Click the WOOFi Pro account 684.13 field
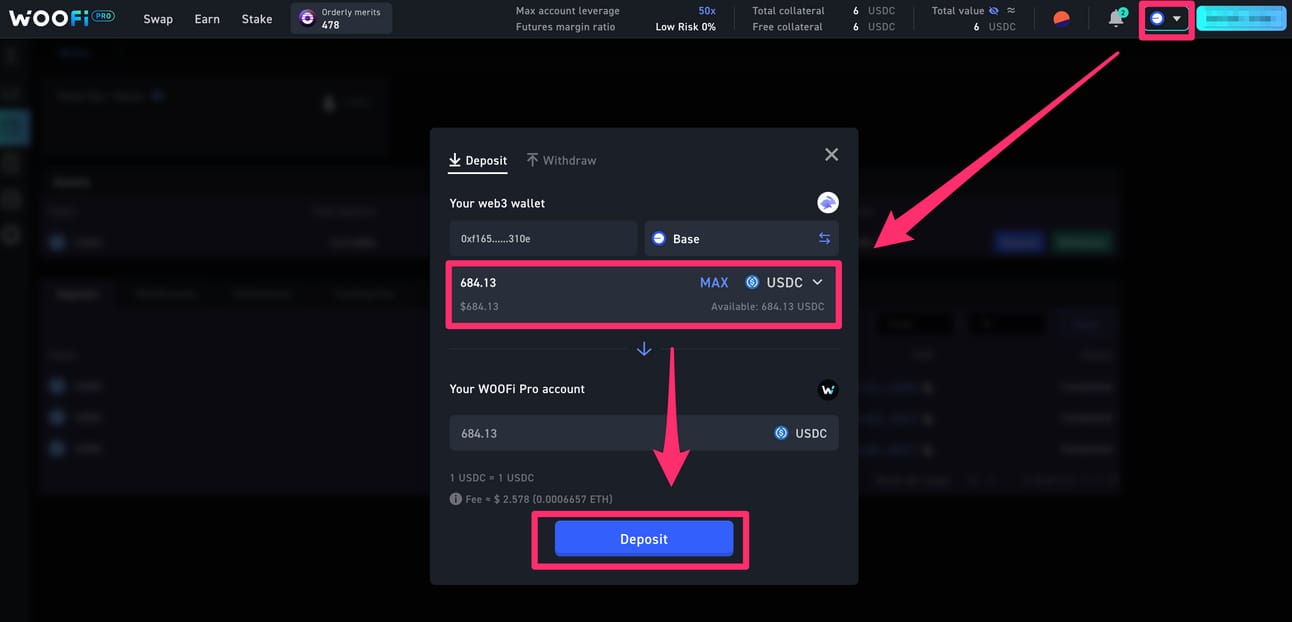This screenshot has width=1292, height=622. coord(644,433)
